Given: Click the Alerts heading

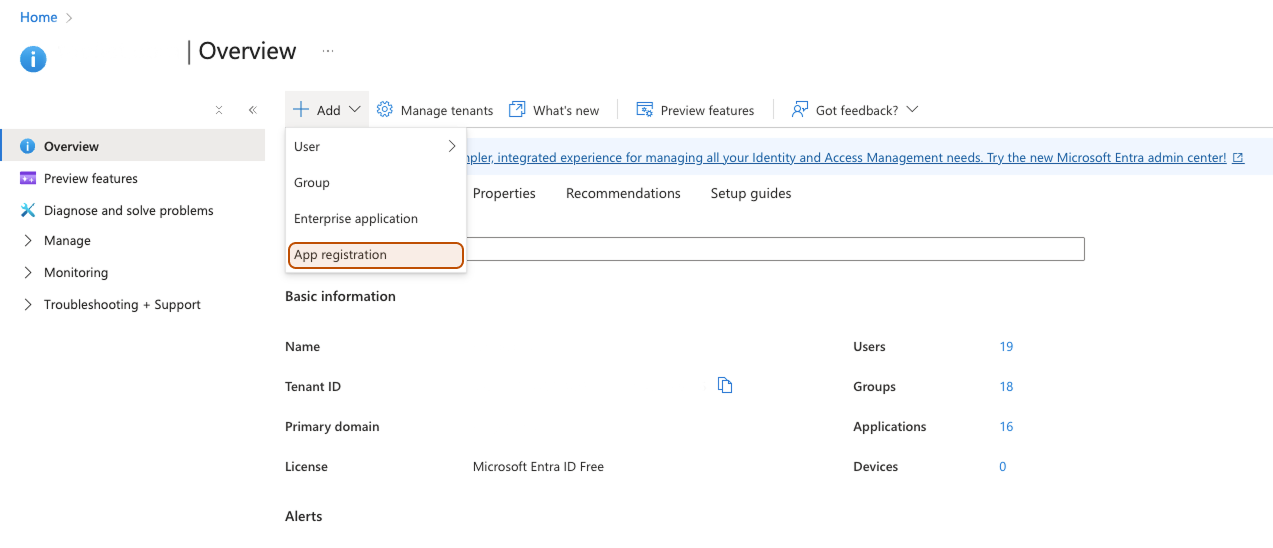Looking at the screenshot, I should coord(304,517).
